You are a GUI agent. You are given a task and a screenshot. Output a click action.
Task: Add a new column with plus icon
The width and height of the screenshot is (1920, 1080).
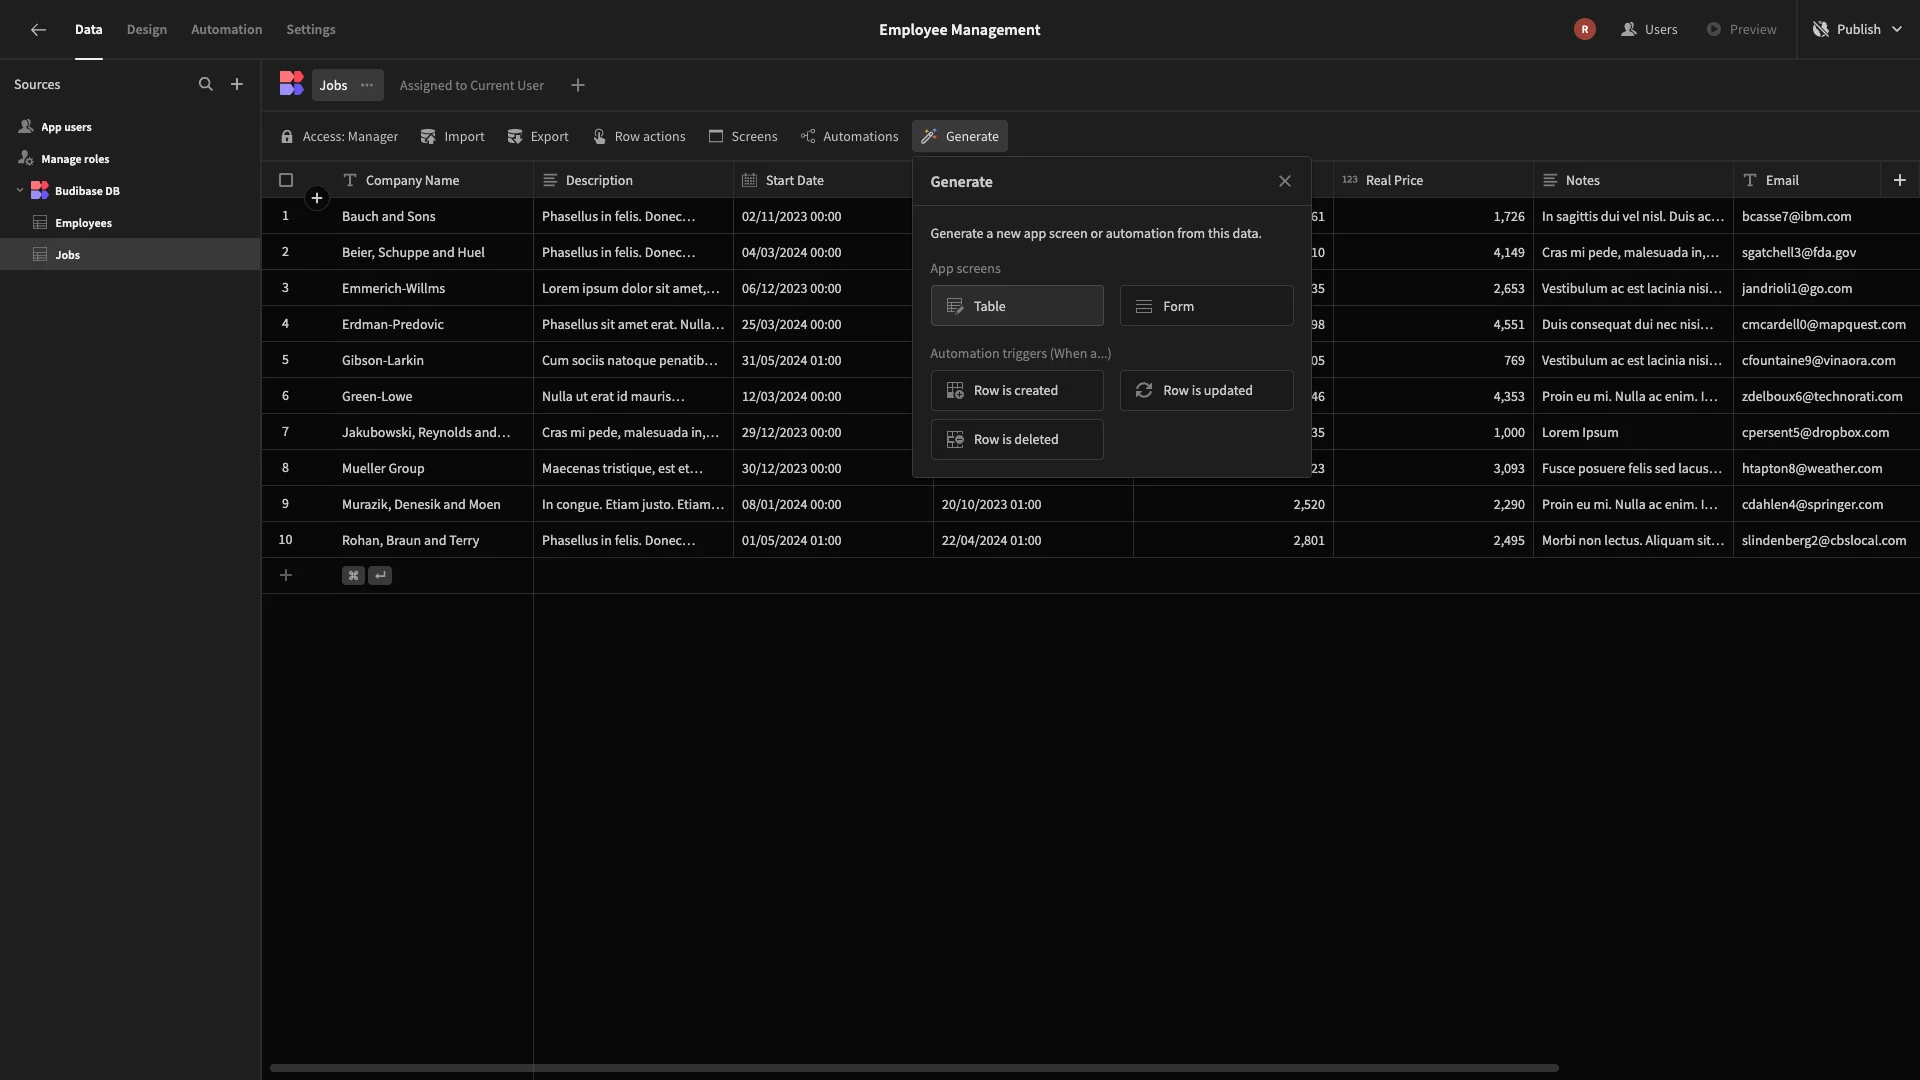click(x=1900, y=180)
